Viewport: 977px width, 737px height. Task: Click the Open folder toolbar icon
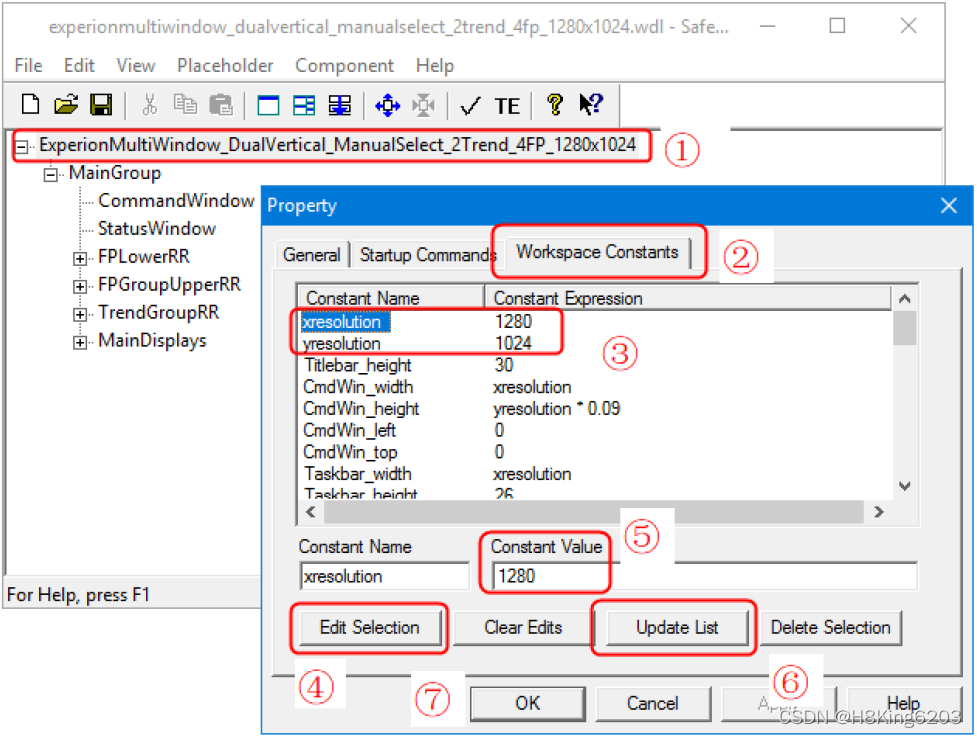[66, 105]
